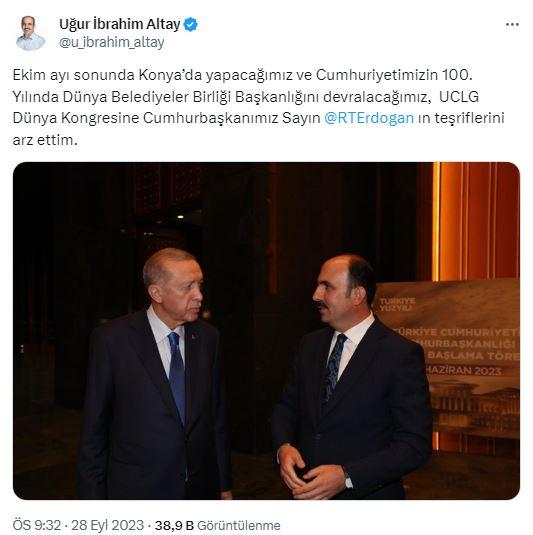Click the orange lit wall panel in the photo
Viewport: 533px width, 535px height.
[x=476, y=221]
